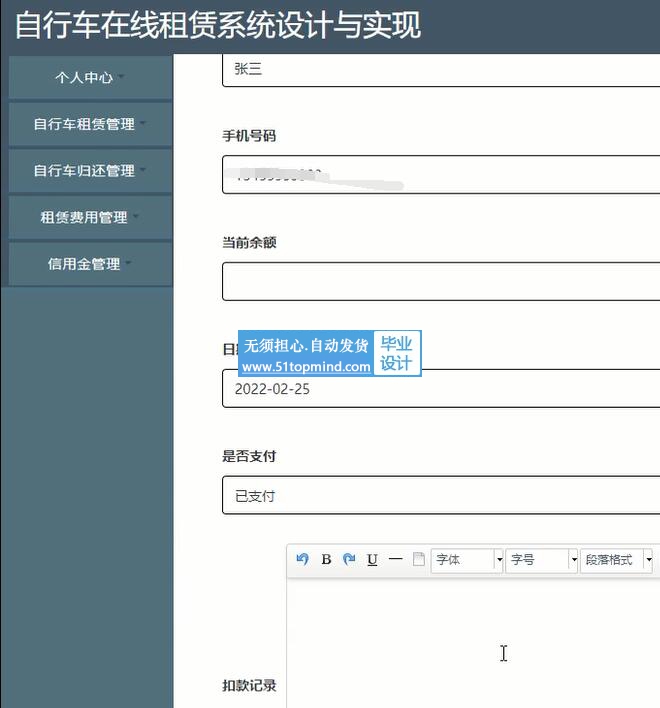Expand the 自行车租赁管理 menu
Image resolution: width=660 pixels, height=708 pixels.
[x=90, y=124]
